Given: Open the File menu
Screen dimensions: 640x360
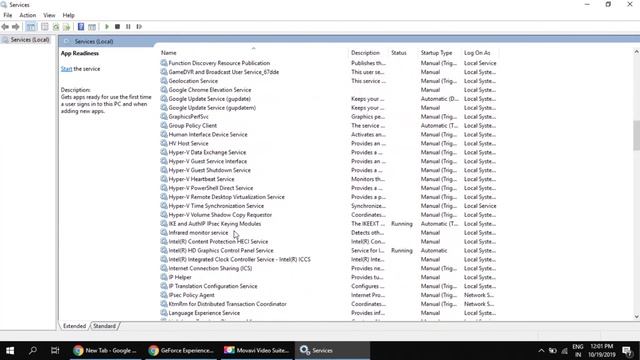Looking at the screenshot, I should [8, 15].
